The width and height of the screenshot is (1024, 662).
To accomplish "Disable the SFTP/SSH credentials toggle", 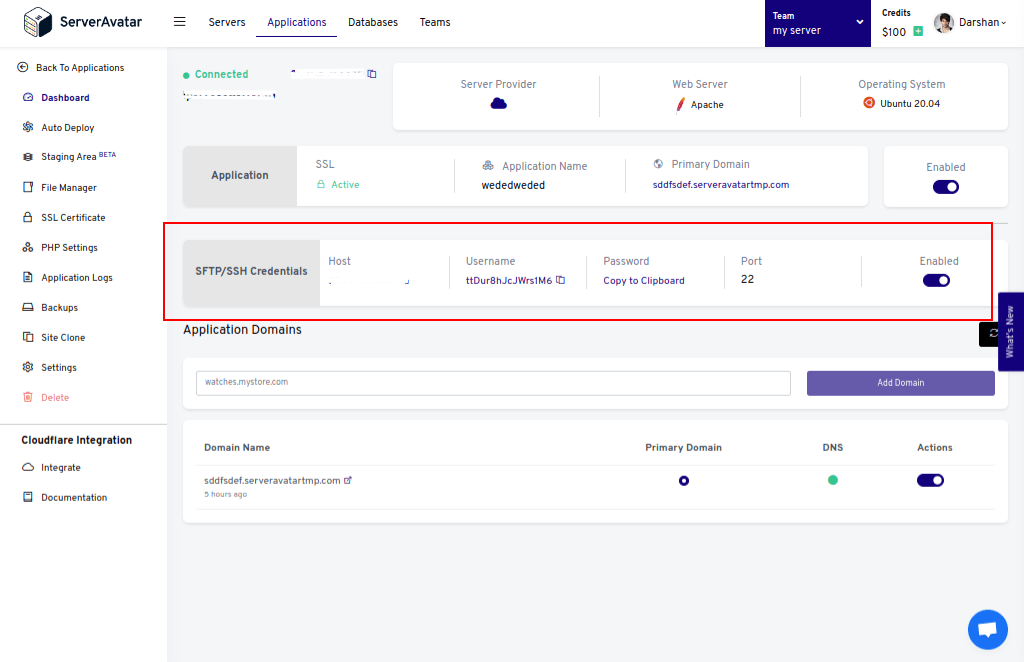I will coord(936,281).
